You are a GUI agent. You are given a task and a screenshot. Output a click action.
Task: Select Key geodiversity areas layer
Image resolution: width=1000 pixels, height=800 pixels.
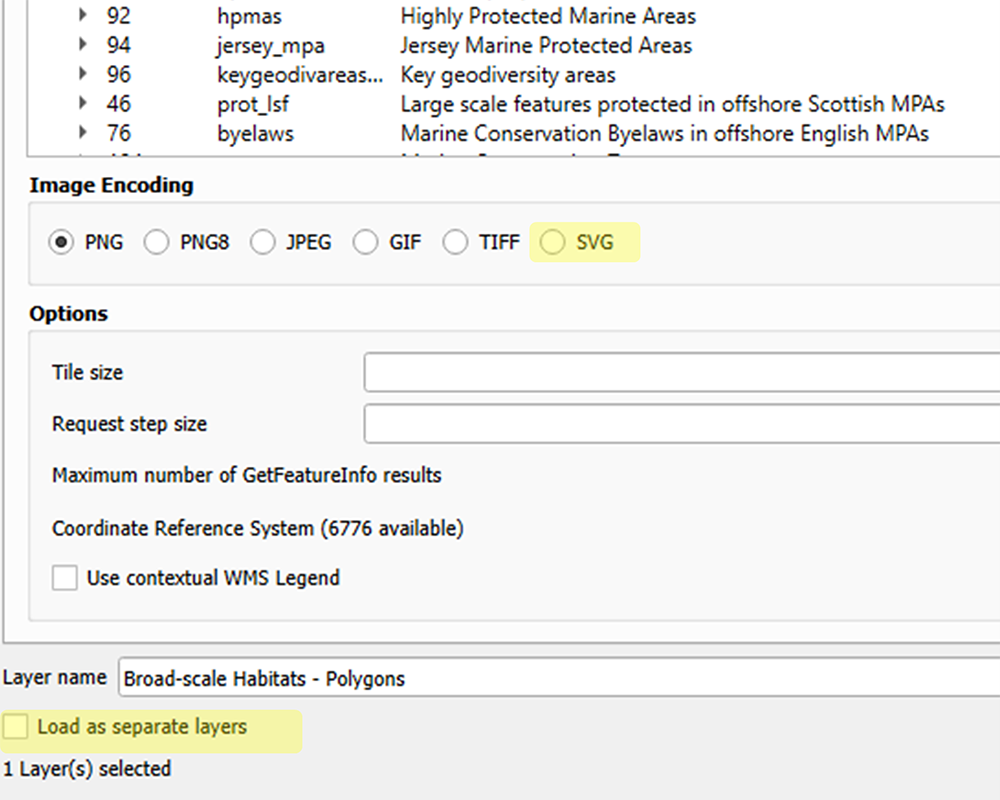[x=508, y=75]
